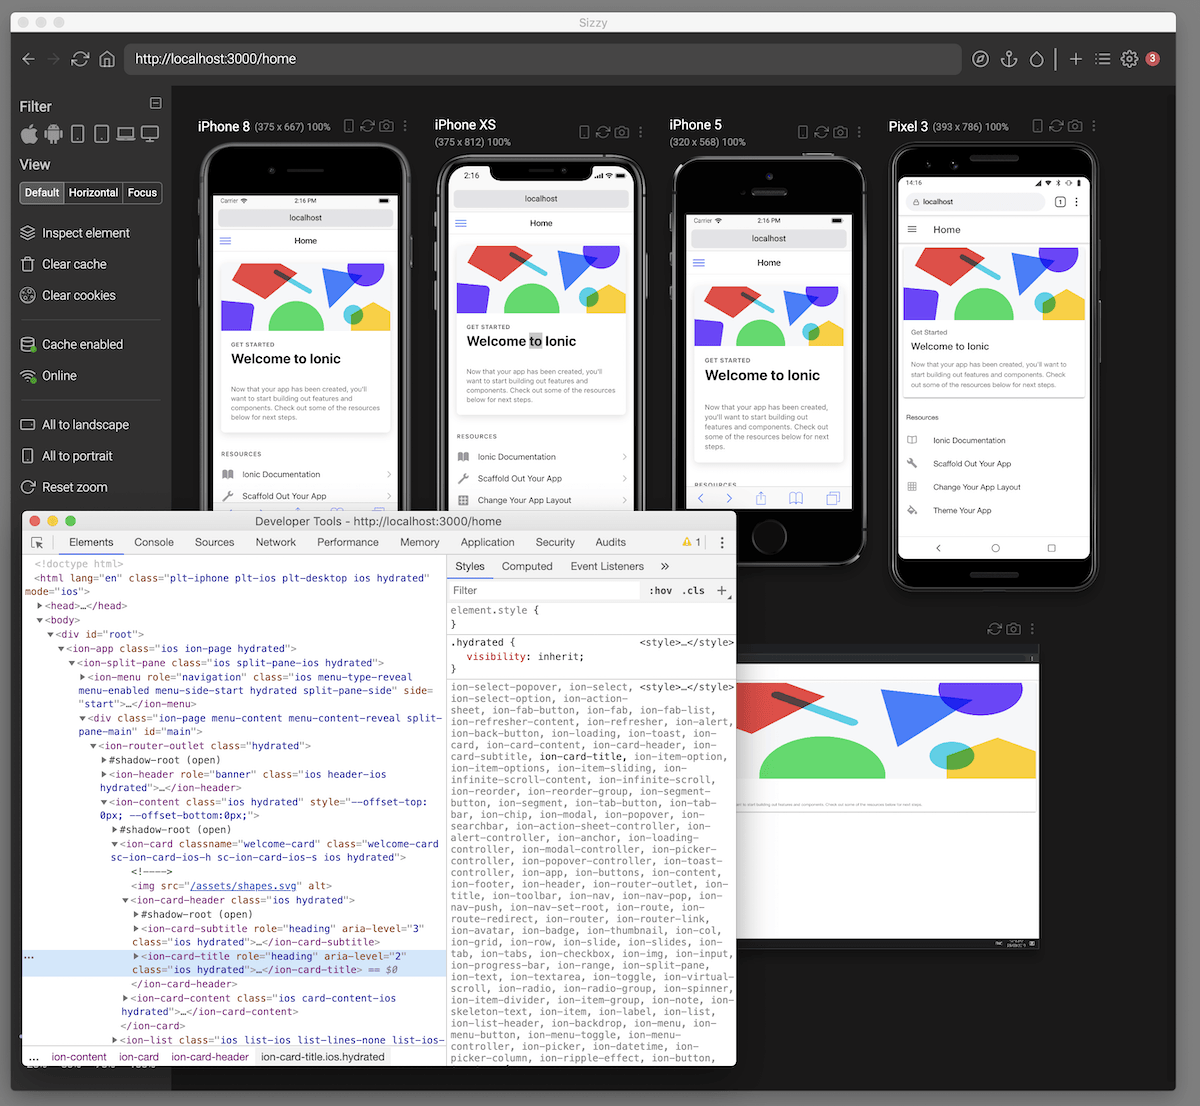The width and height of the screenshot is (1200, 1106).
Task: Add a new device with the plus icon
Action: click(x=1076, y=59)
